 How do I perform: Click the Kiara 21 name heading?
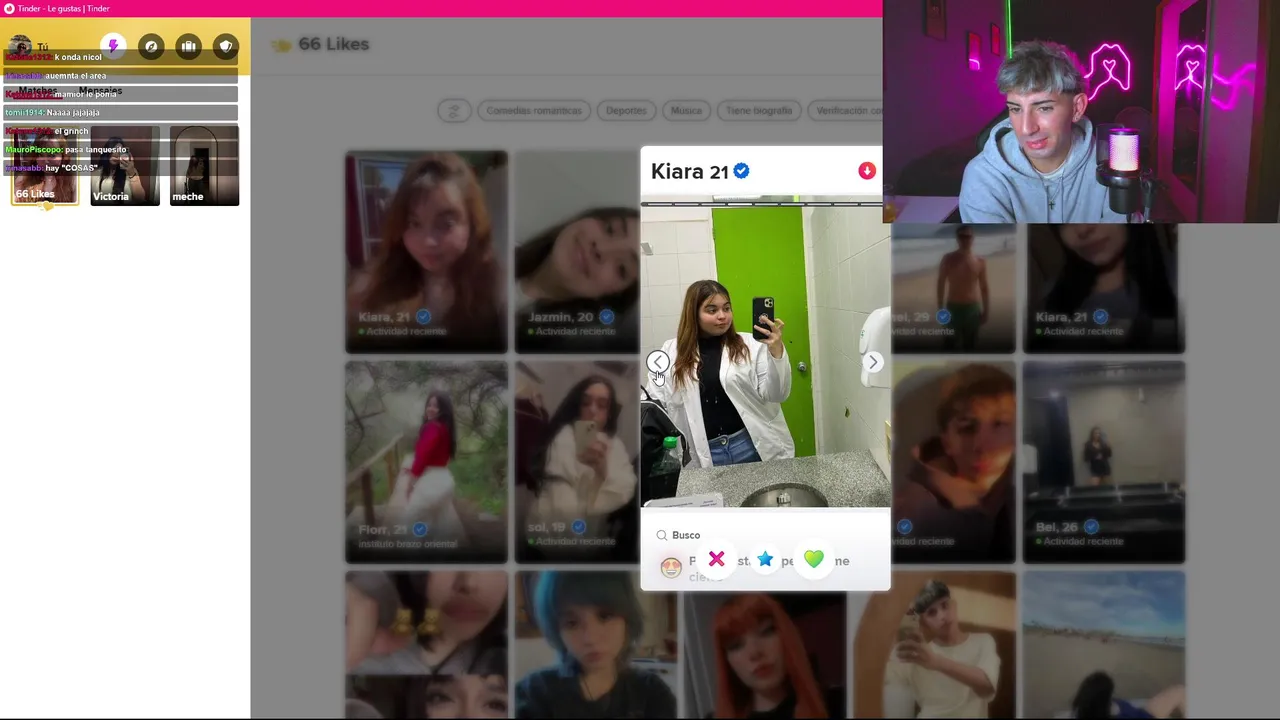pyautogui.click(x=689, y=171)
